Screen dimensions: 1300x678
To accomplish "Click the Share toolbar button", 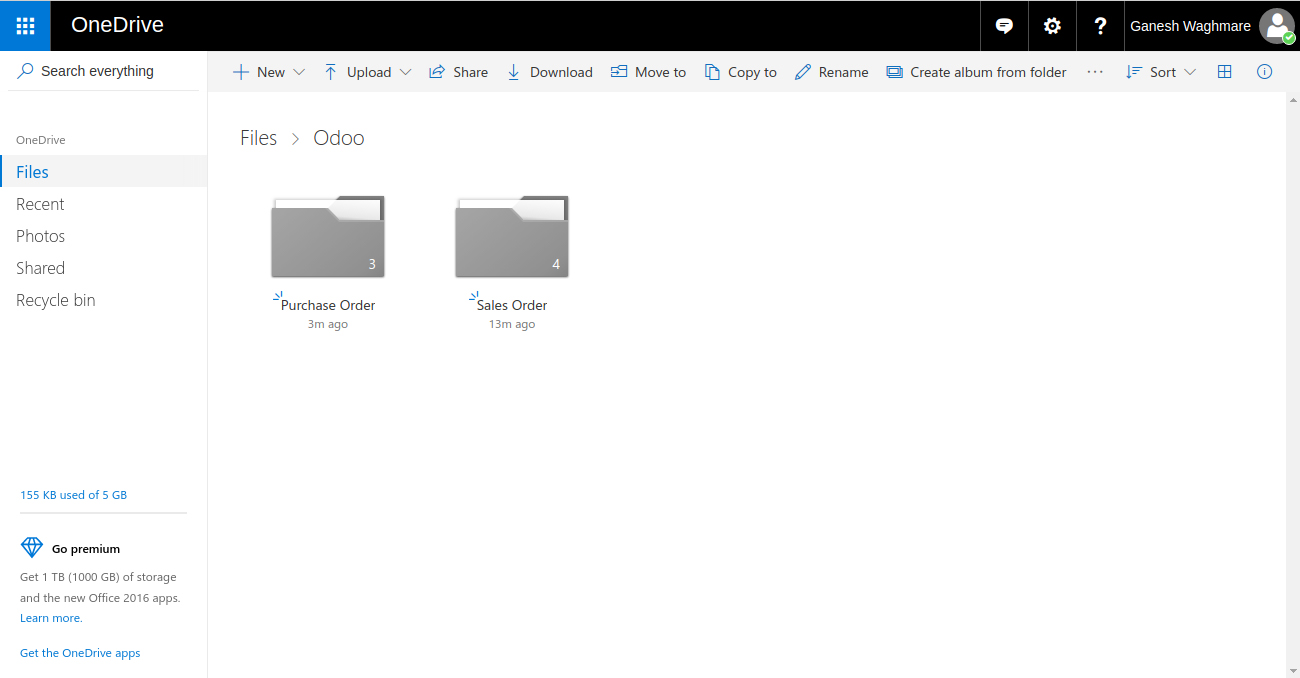I will [458, 72].
